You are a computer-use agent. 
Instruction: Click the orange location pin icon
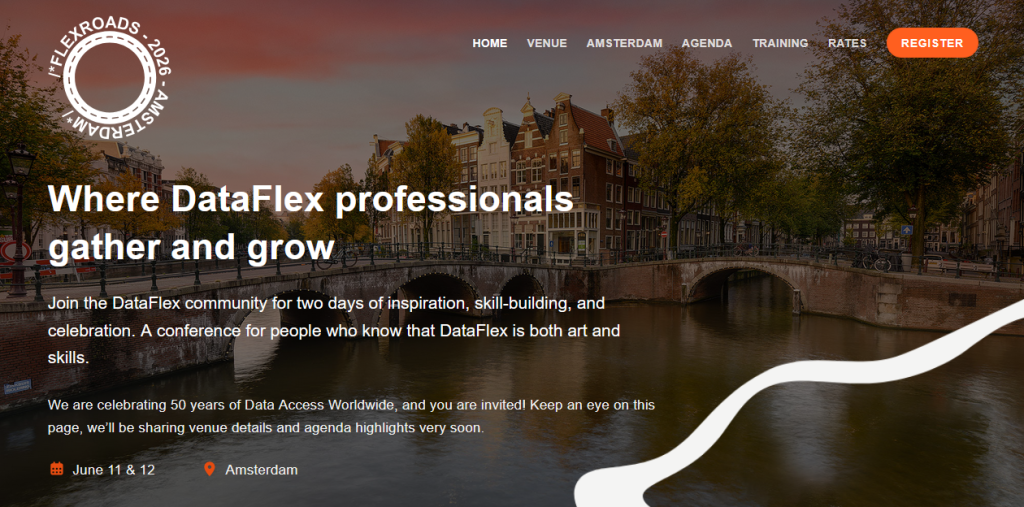(x=209, y=468)
